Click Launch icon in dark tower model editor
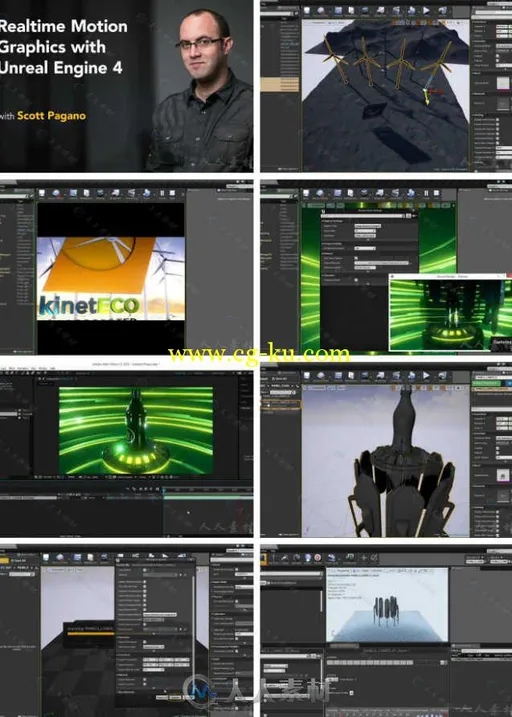The width and height of the screenshot is (512, 717). pos(442,376)
